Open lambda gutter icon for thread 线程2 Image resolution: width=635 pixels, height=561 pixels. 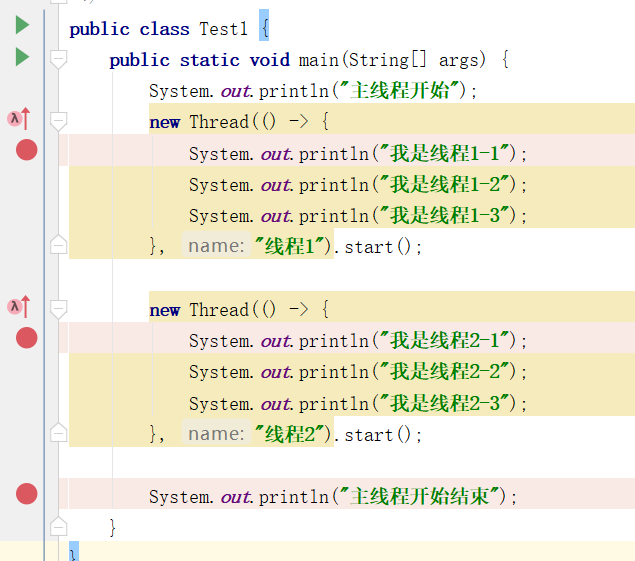(19, 307)
